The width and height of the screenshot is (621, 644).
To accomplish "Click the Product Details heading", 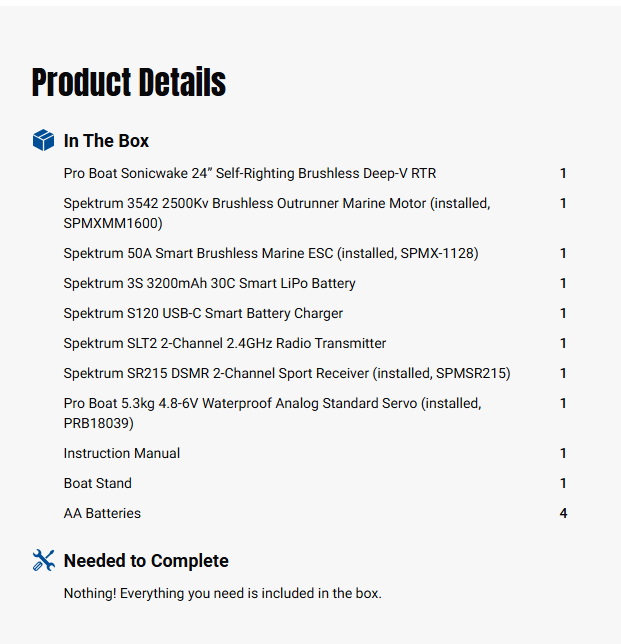I will [x=129, y=83].
